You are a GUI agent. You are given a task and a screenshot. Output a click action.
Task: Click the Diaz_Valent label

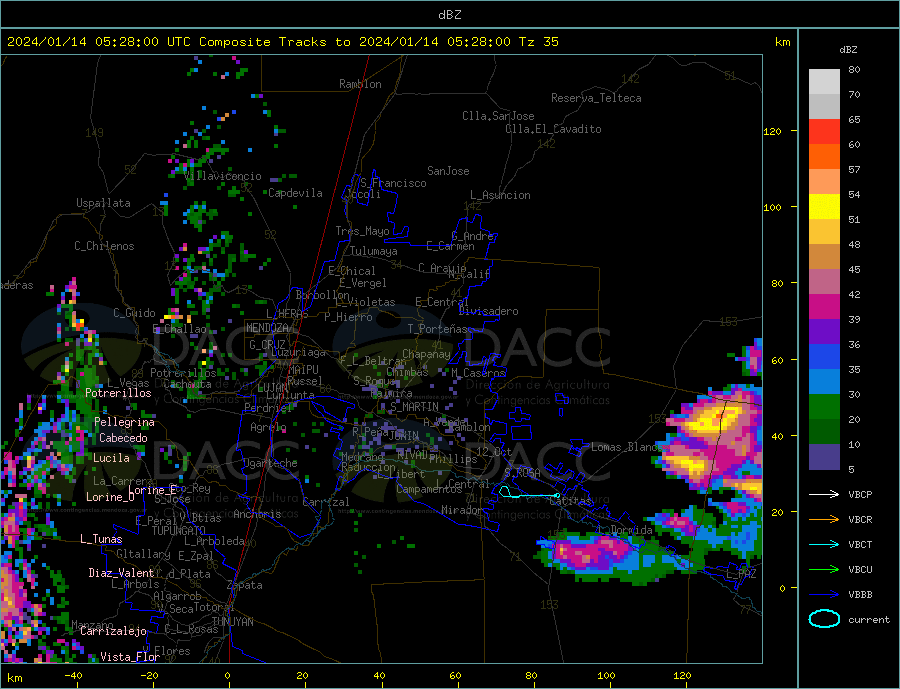(x=121, y=572)
